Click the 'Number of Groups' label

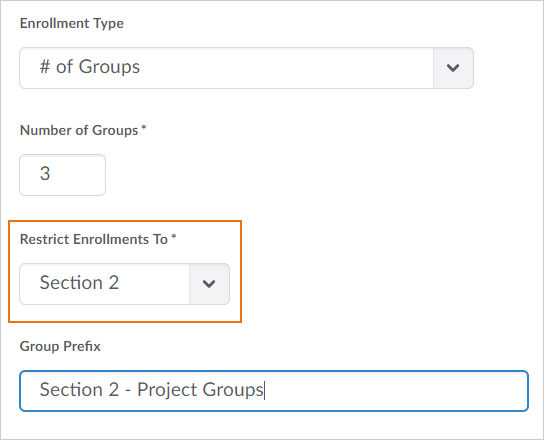tap(79, 130)
